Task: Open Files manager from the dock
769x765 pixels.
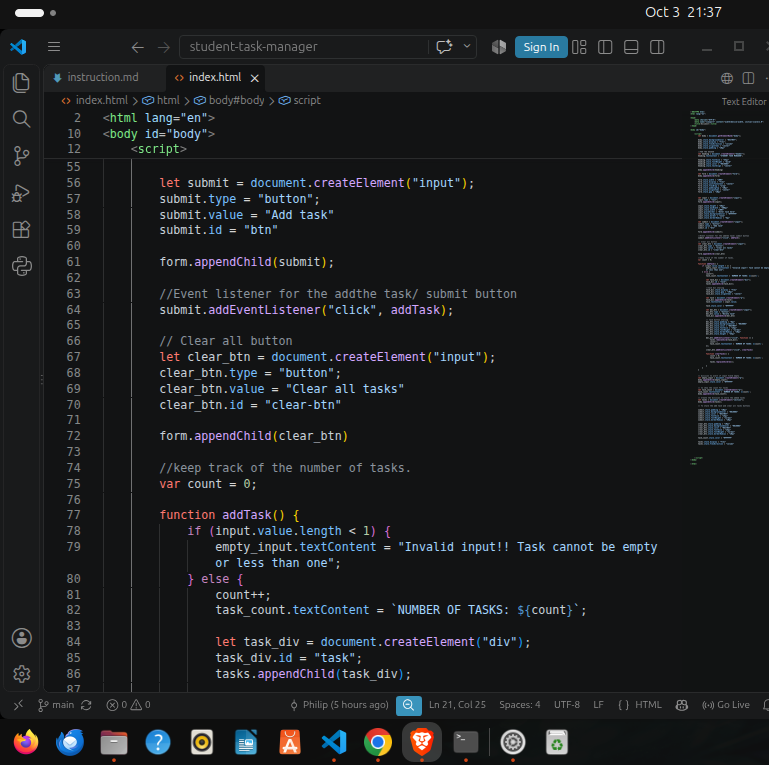Action: click(114, 742)
